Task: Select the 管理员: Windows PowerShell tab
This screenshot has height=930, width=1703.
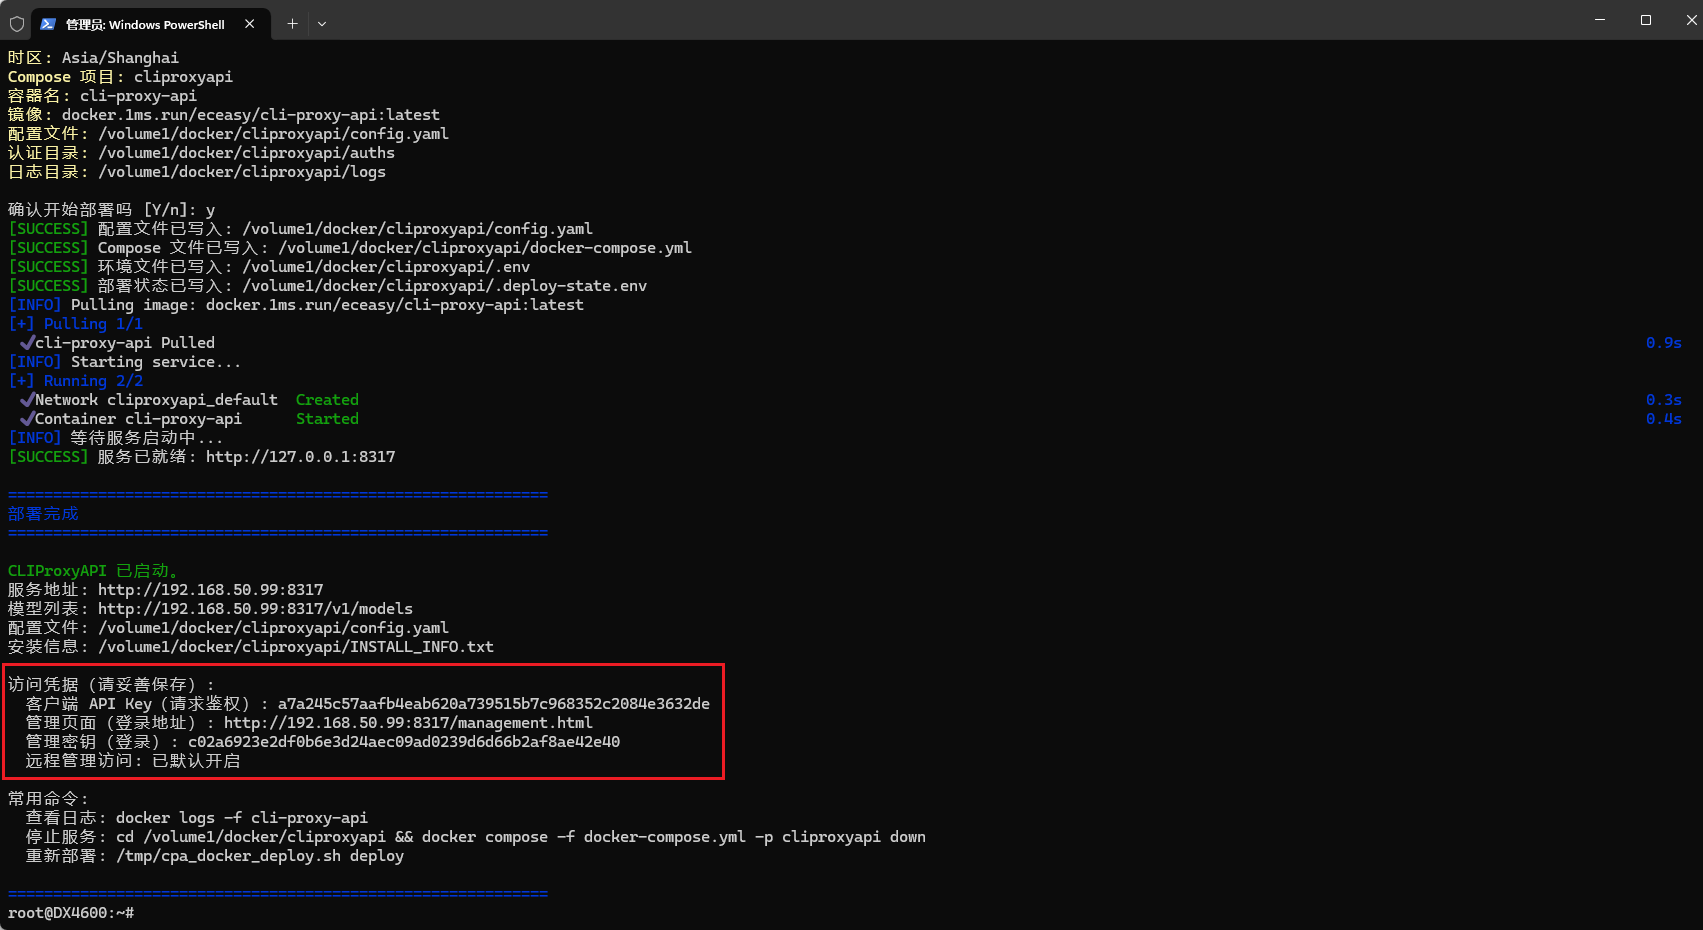Action: pos(145,24)
